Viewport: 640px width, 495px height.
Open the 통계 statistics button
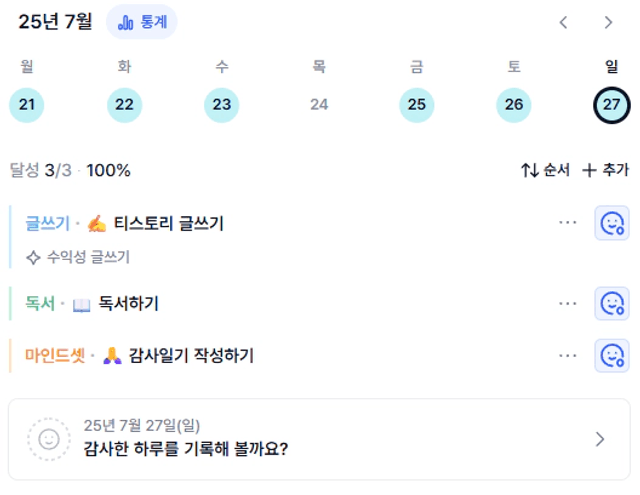142,22
